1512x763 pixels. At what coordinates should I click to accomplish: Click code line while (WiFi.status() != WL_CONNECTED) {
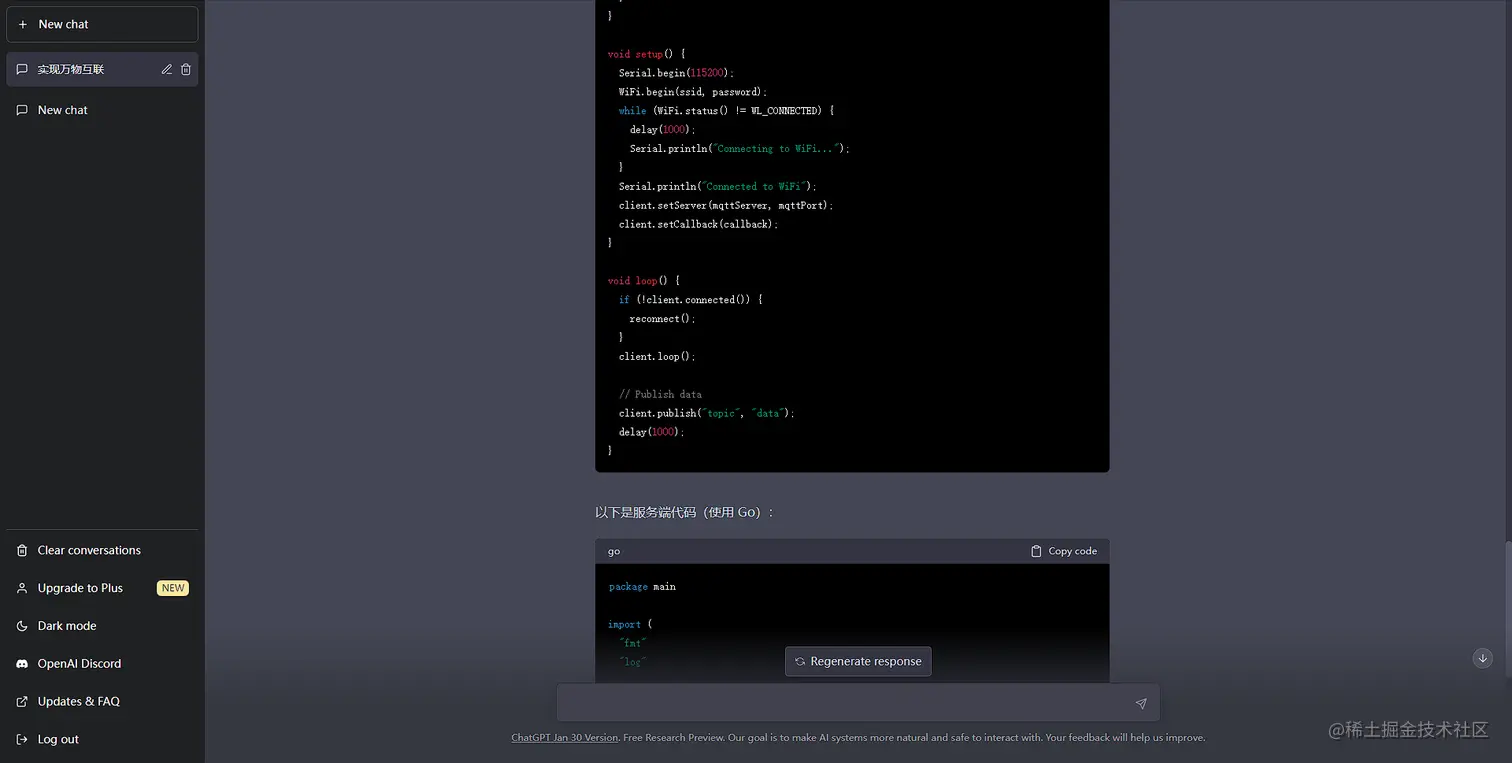tap(727, 111)
